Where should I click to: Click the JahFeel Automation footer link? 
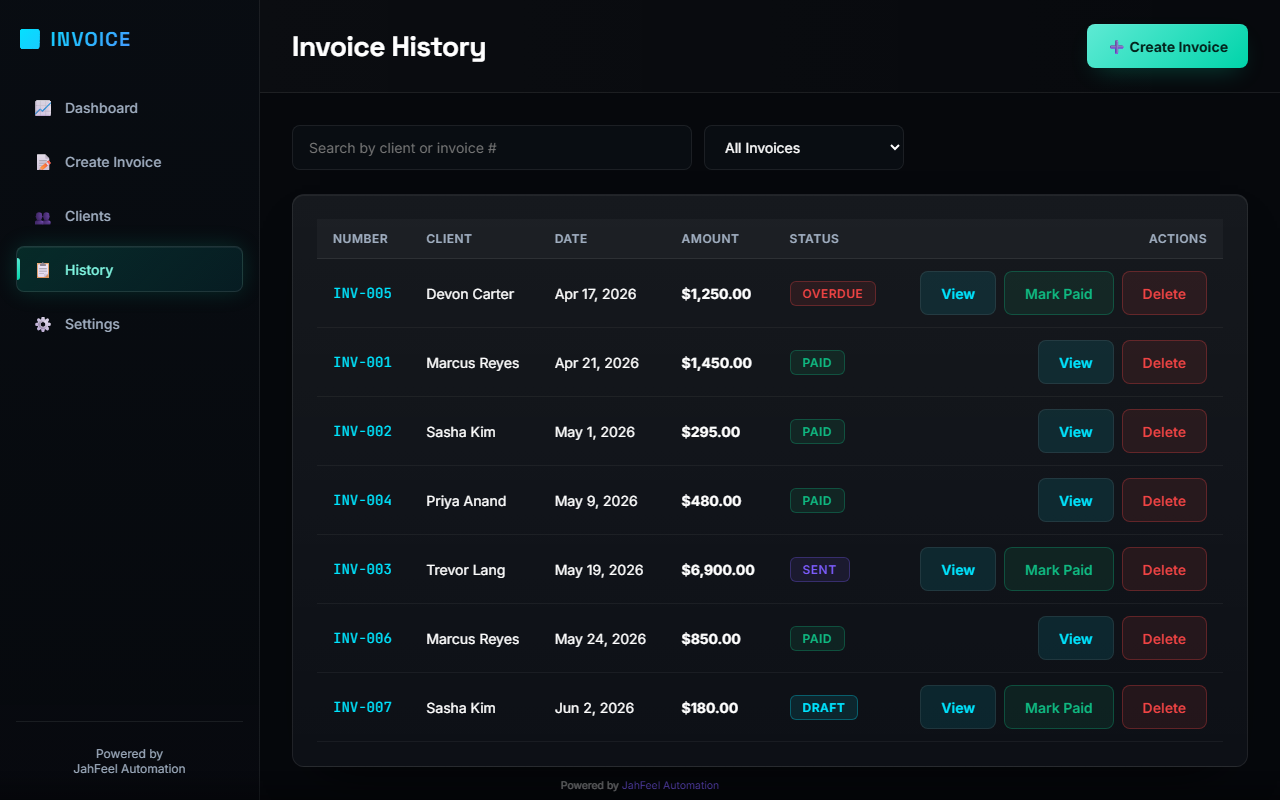[x=670, y=785]
